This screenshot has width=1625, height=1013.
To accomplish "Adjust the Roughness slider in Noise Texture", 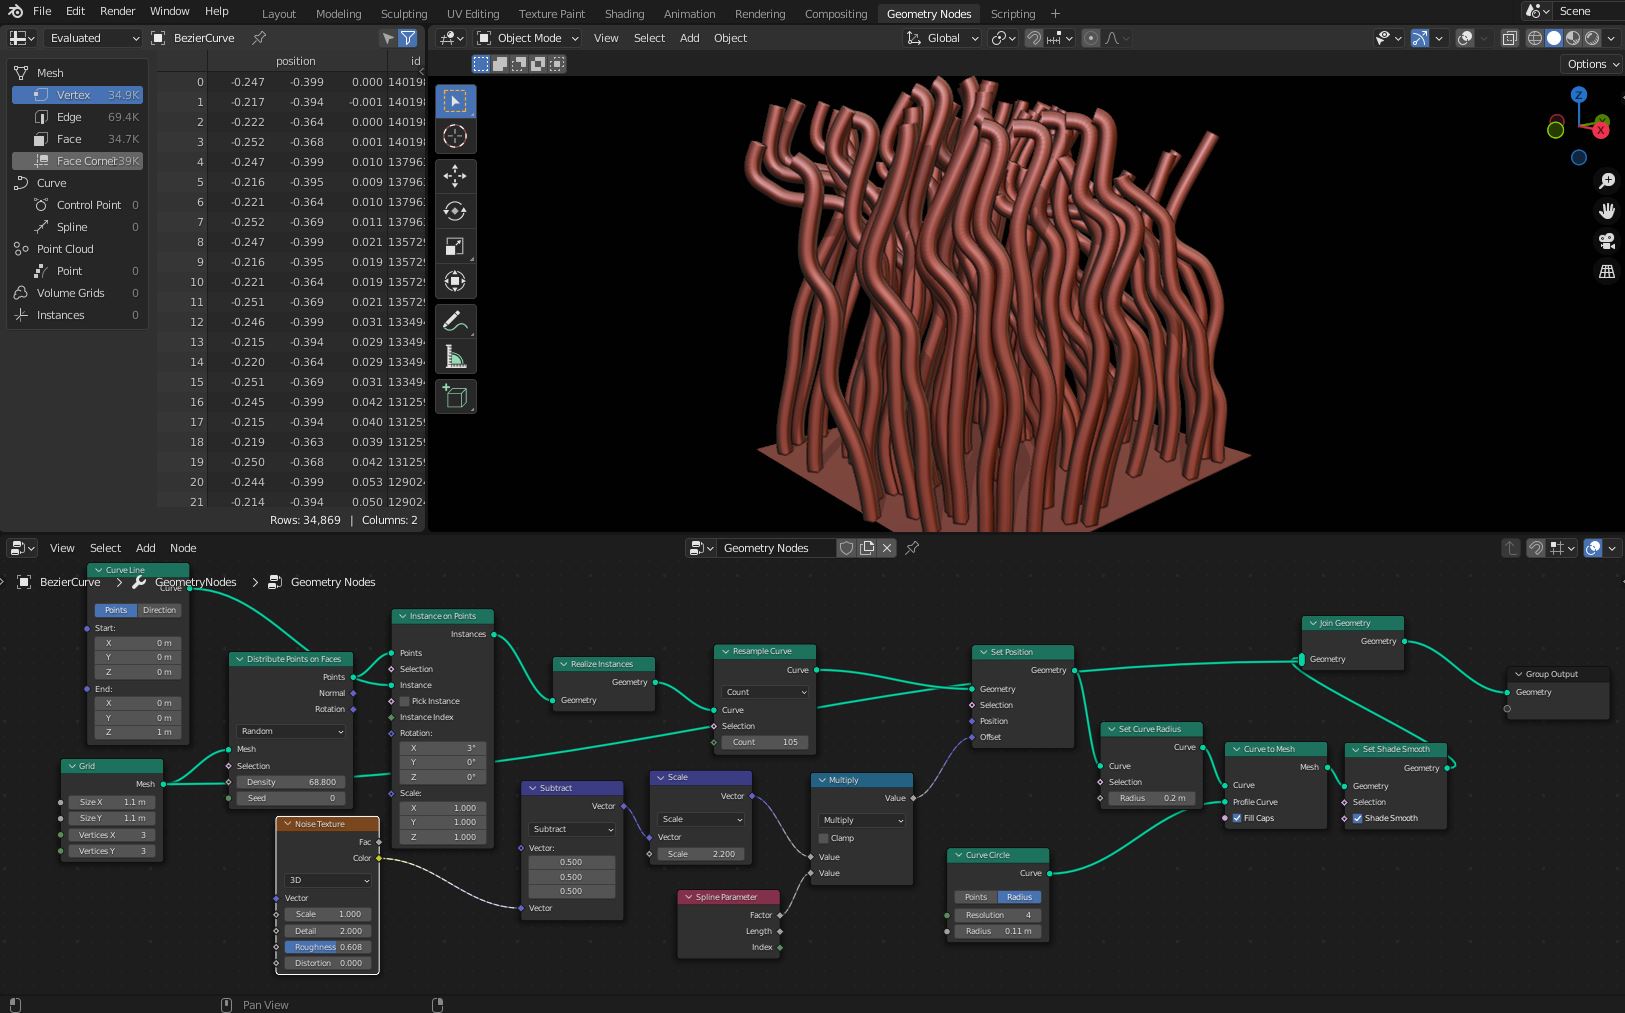I will point(328,947).
